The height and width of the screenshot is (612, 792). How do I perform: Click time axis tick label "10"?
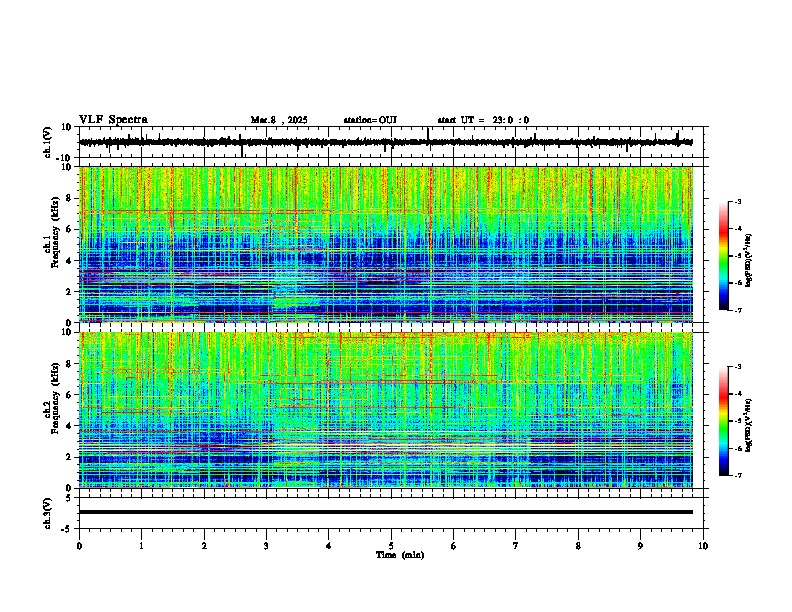(703, 546)
